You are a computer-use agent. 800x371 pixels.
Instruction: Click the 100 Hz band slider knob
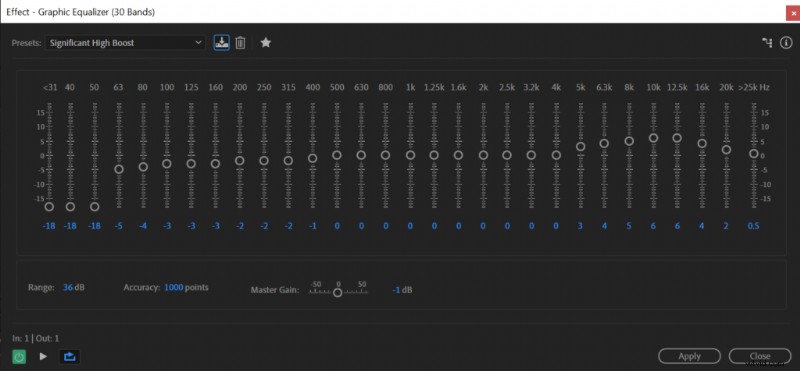(x=167, y=163)
